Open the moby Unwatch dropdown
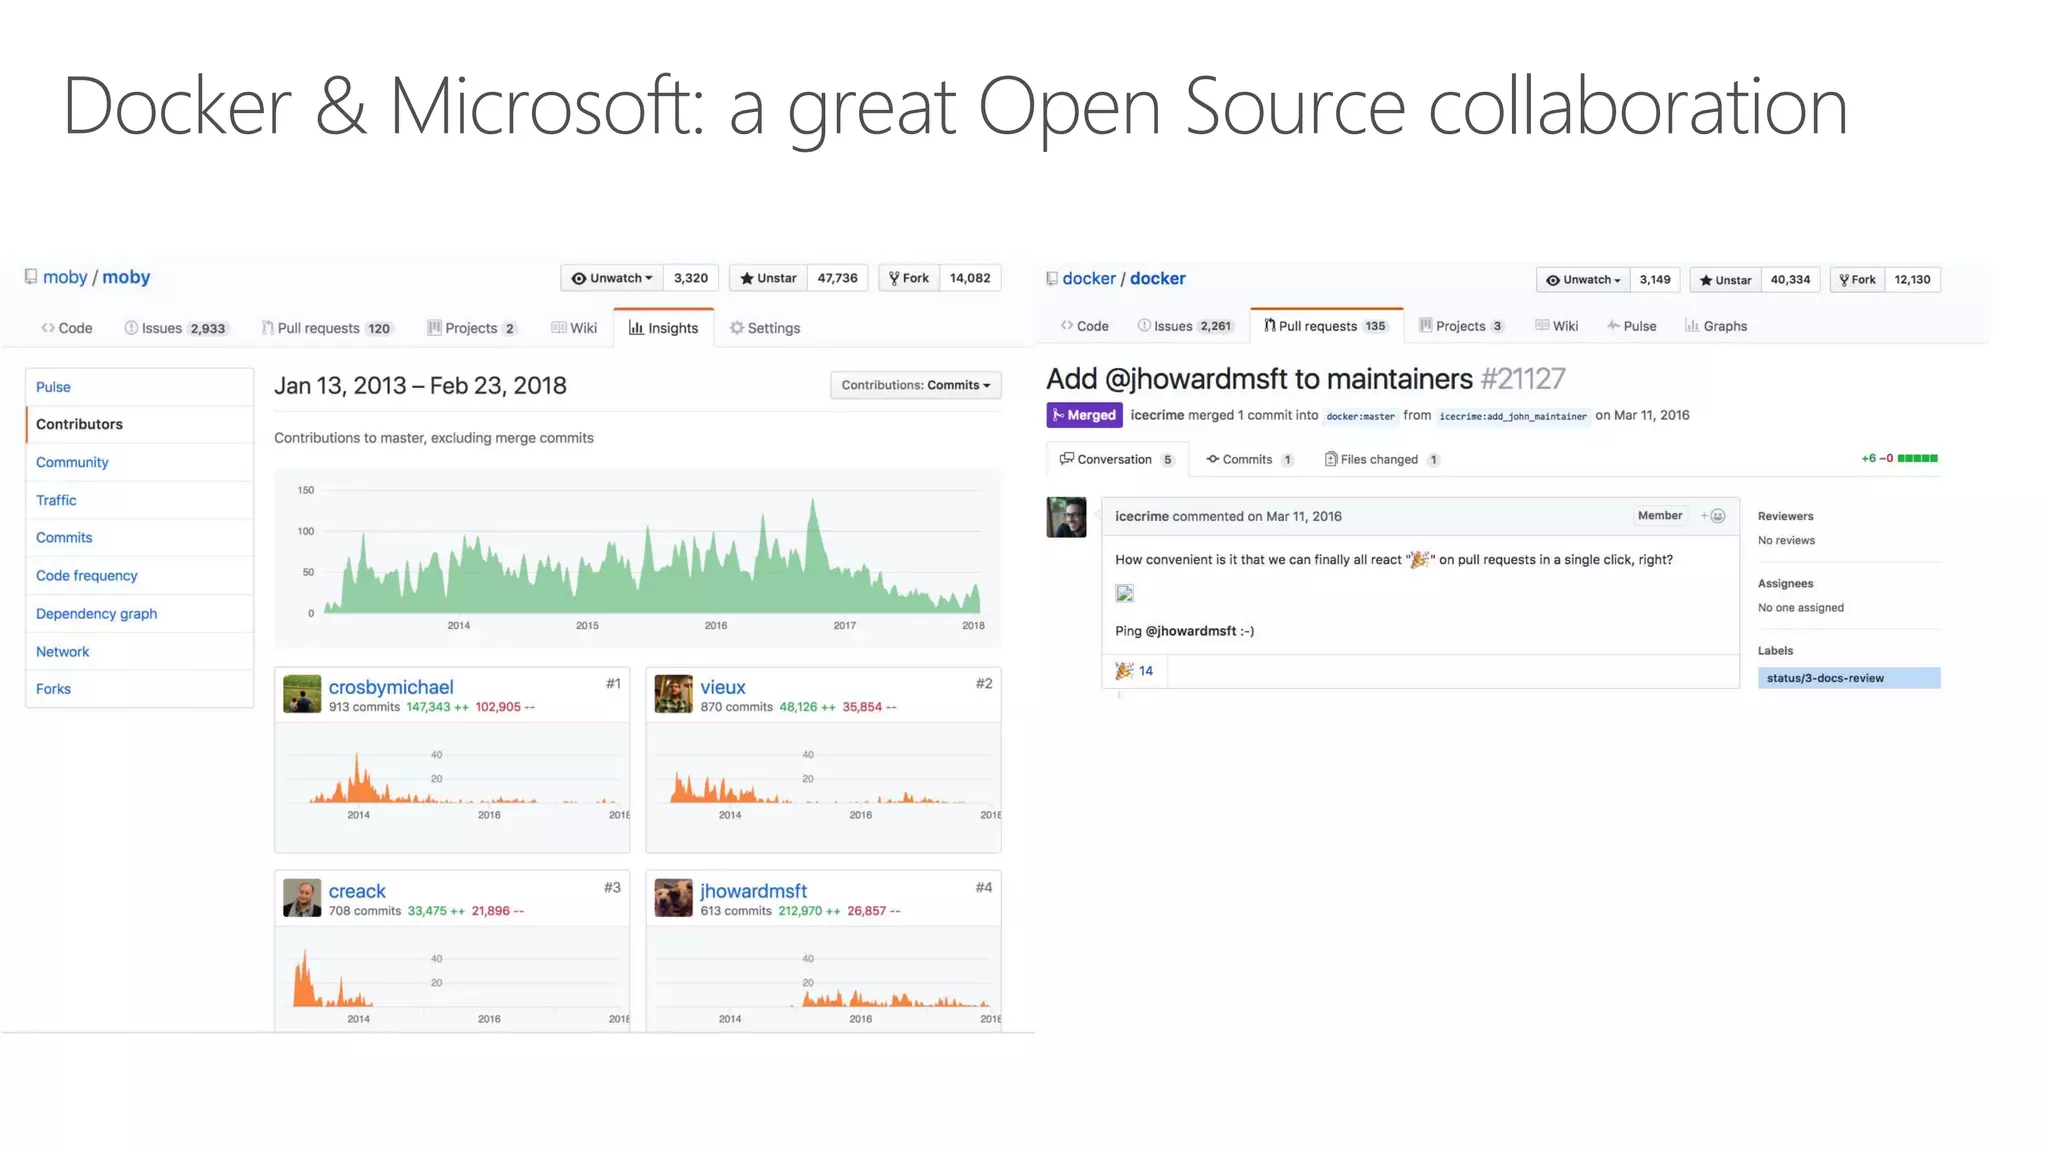 coord(611,278)
